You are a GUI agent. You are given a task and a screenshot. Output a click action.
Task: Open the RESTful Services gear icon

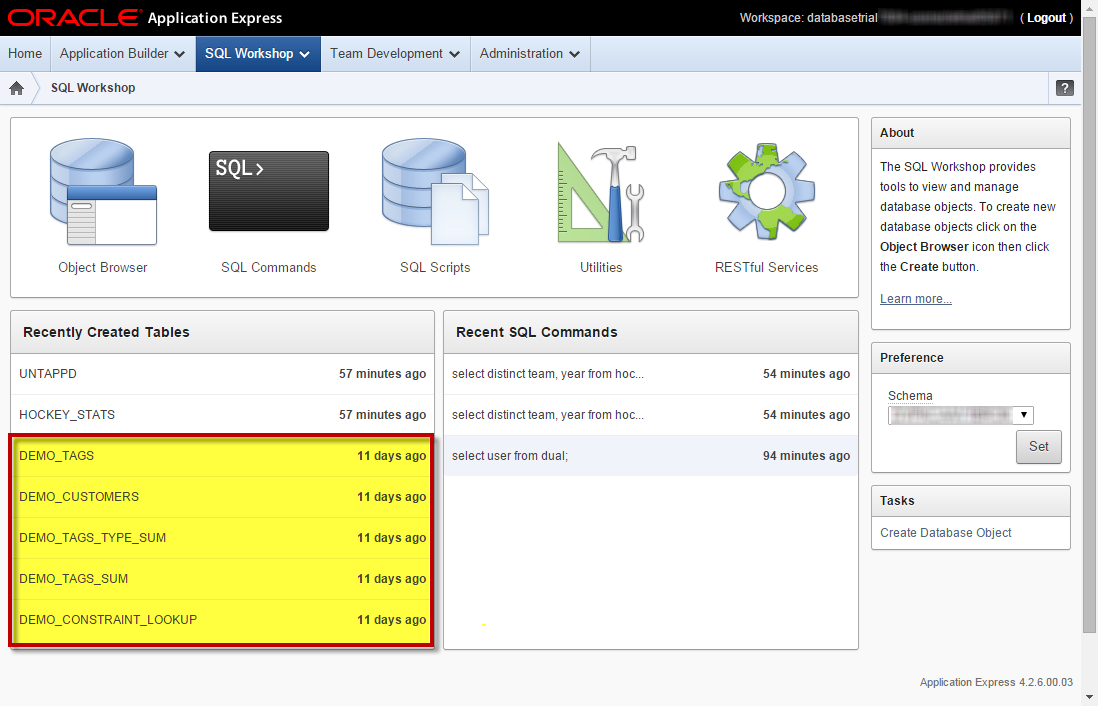767,191
